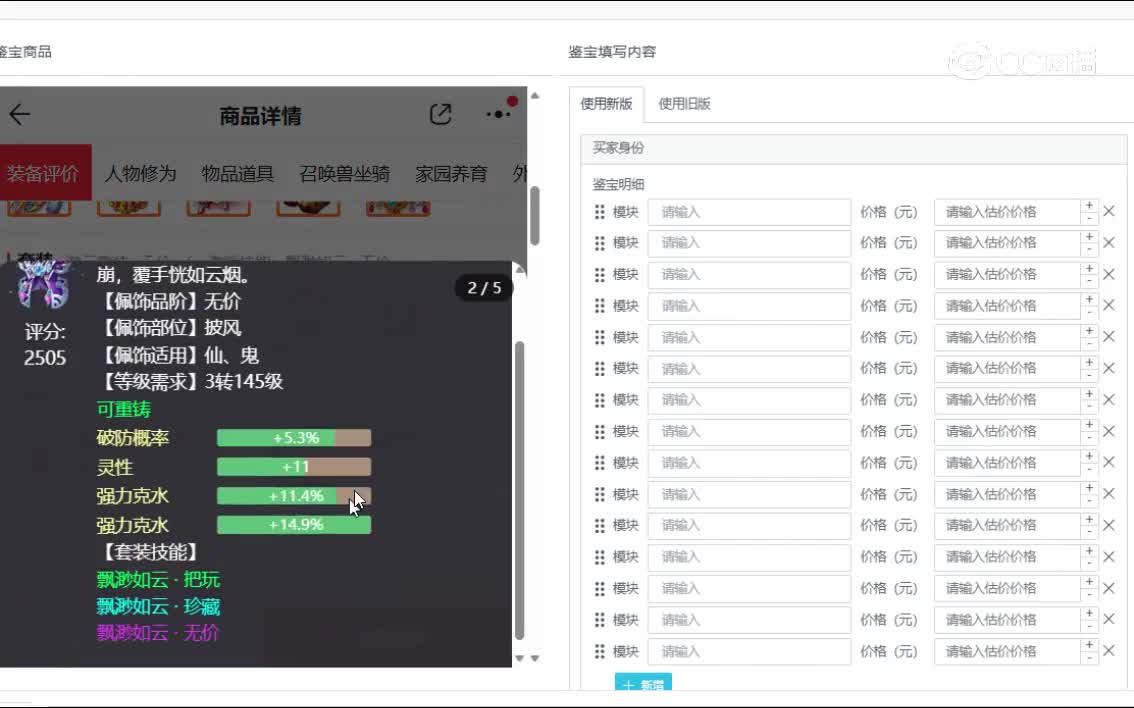This screenshot has width=1134, height=708.
Task: Delete the first 模块 row with its X
Action: pos(1108,212)
